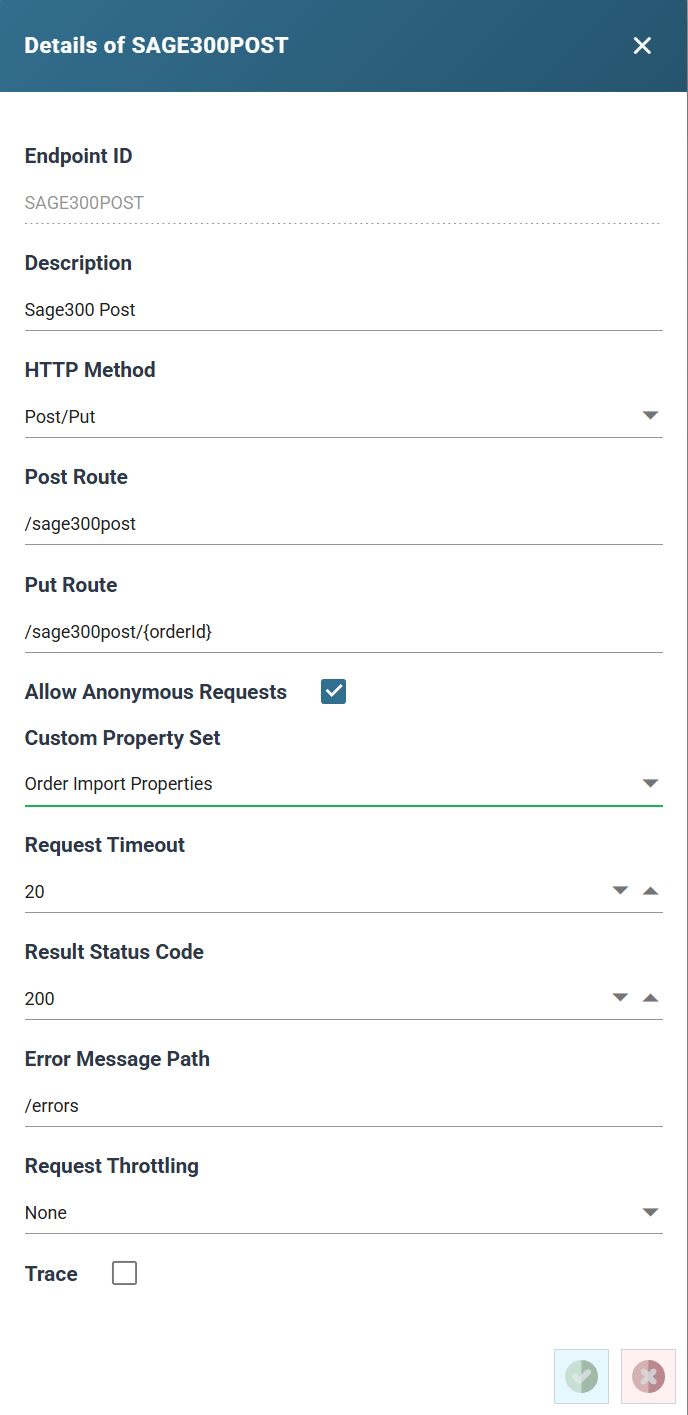Decrease Result Status Code value
688x1415 pixels.
click(620, 997)
